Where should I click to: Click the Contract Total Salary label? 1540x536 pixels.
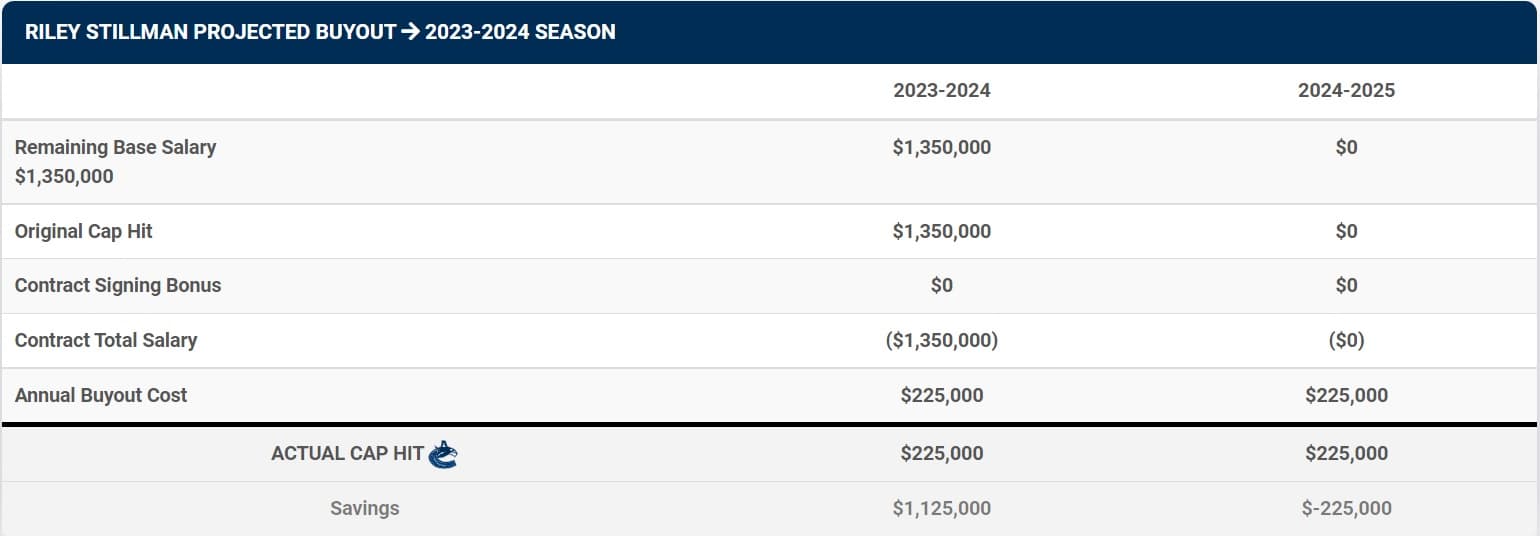tap(106, 340)
